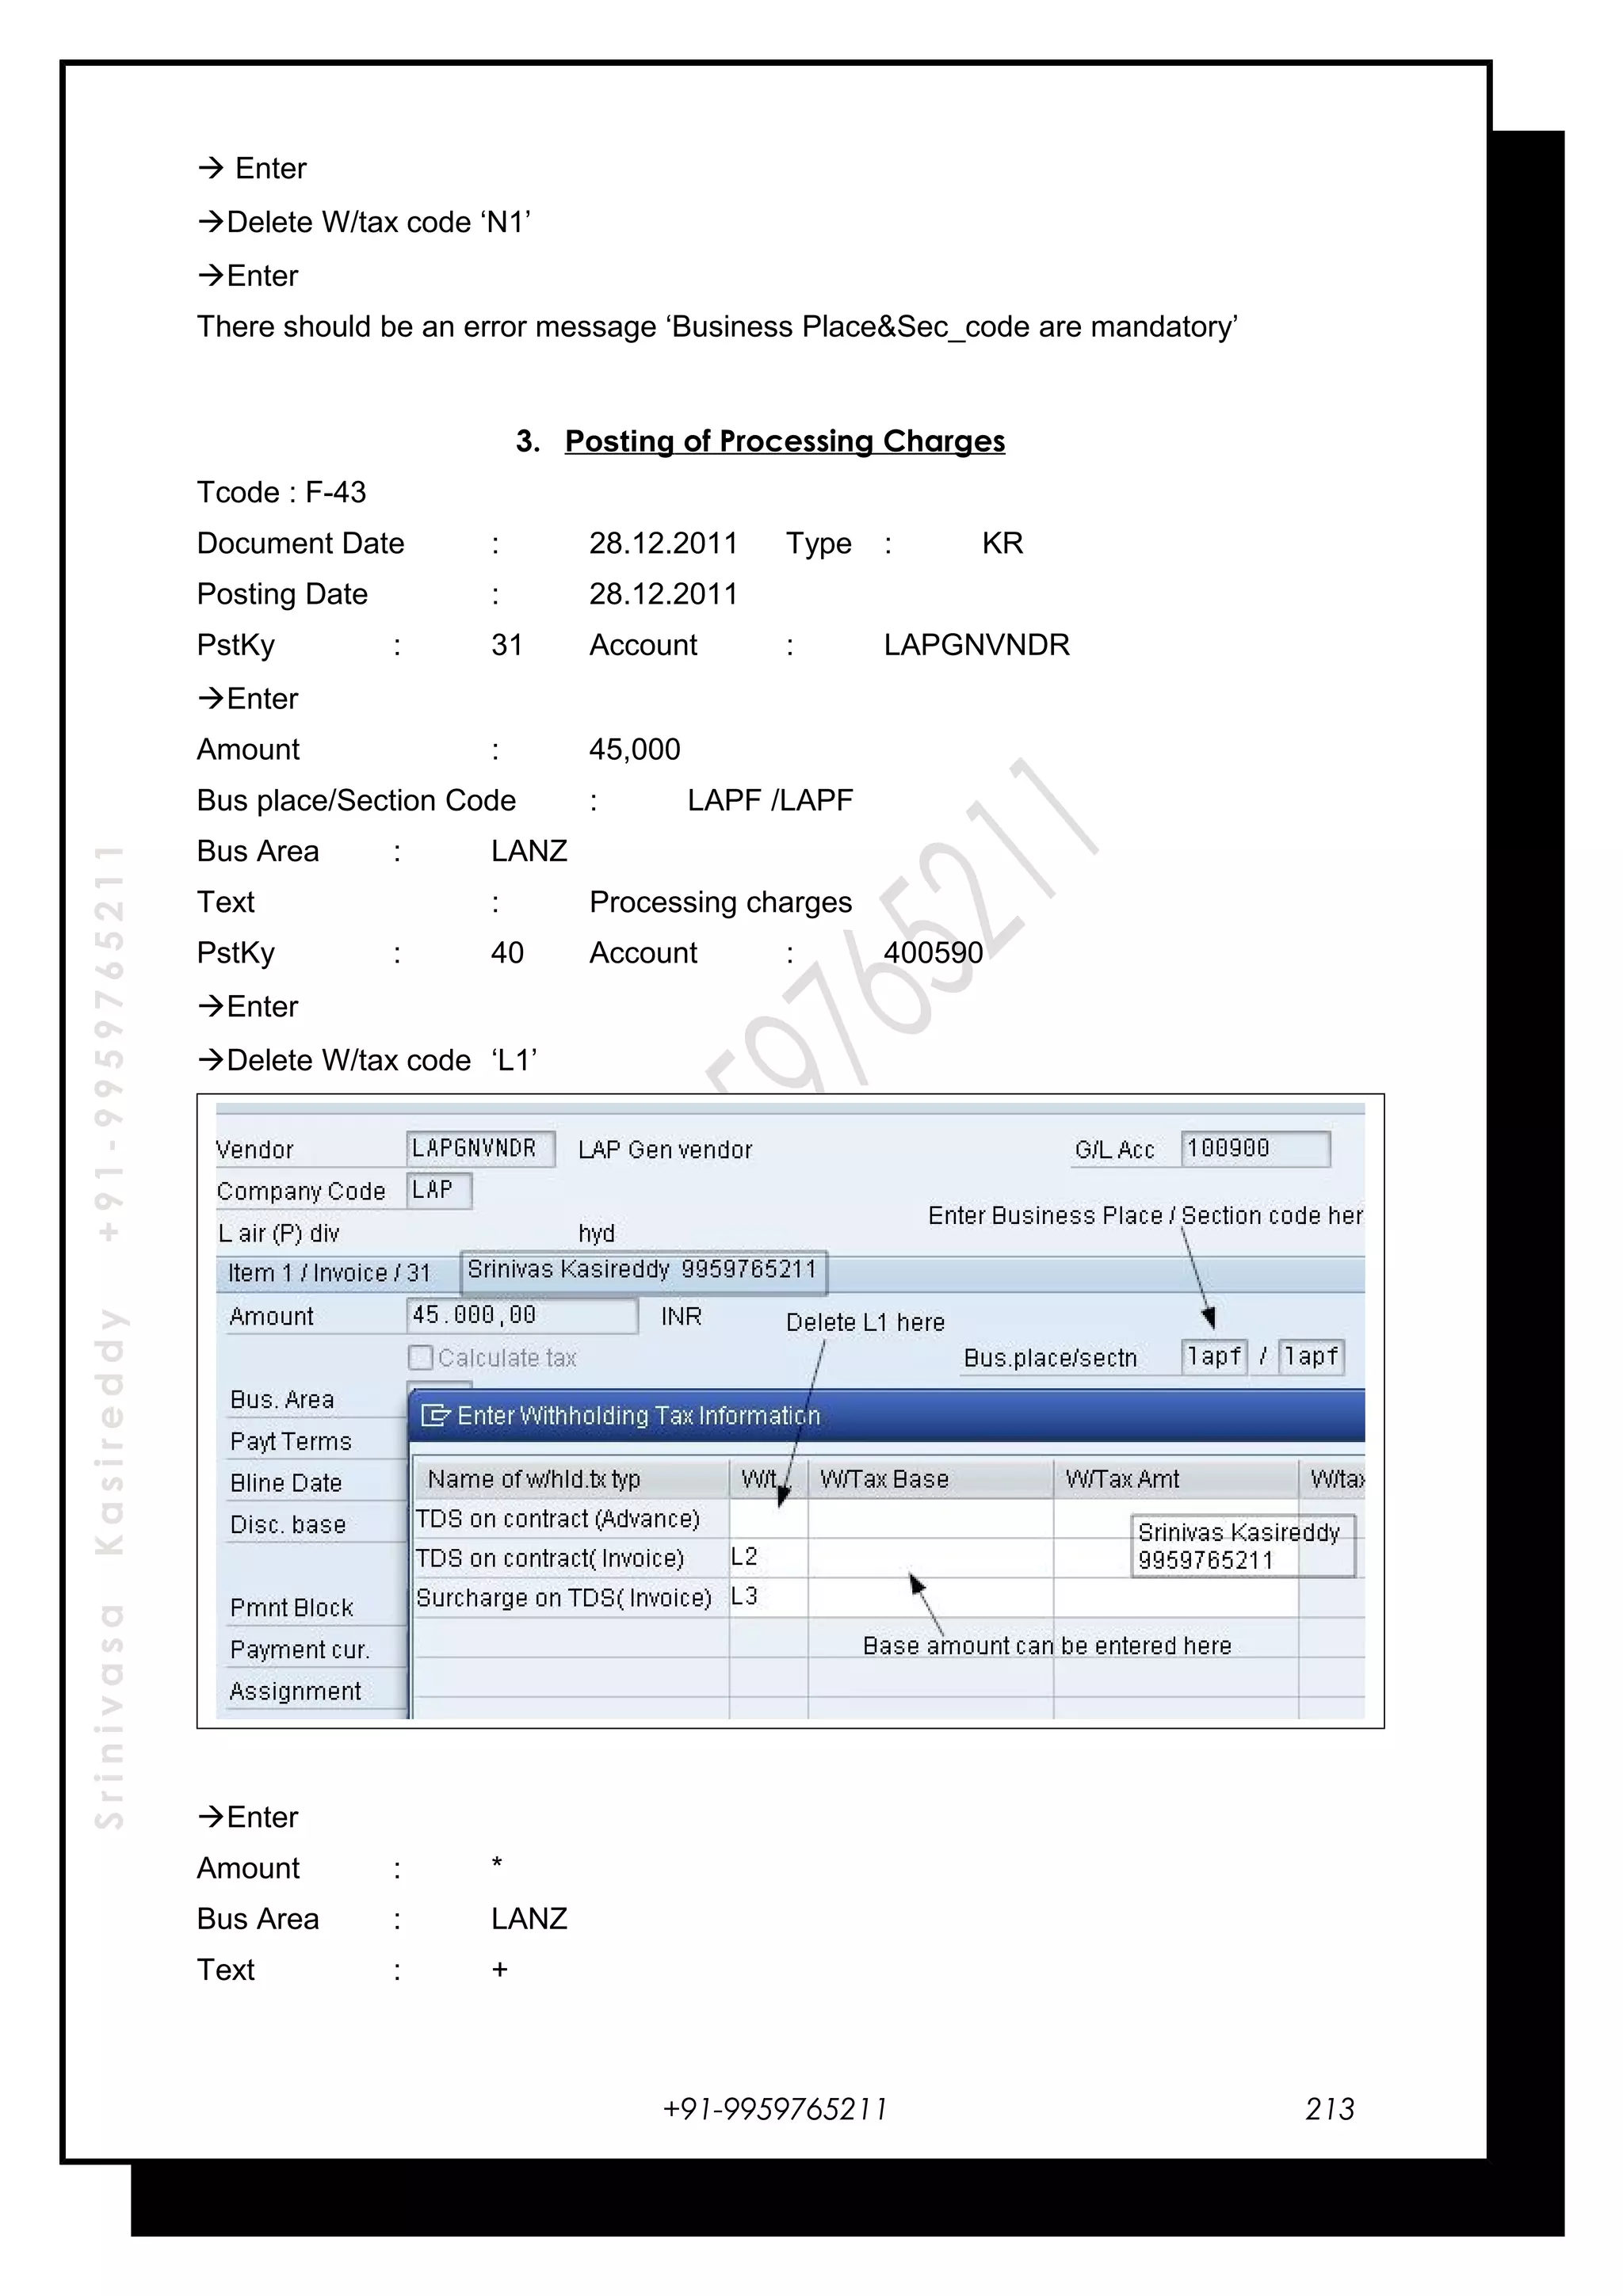1623x2296 pixels.
Task: Click the Company Code field LAP
Action: pyautogui.click(x=438, y=1190)
